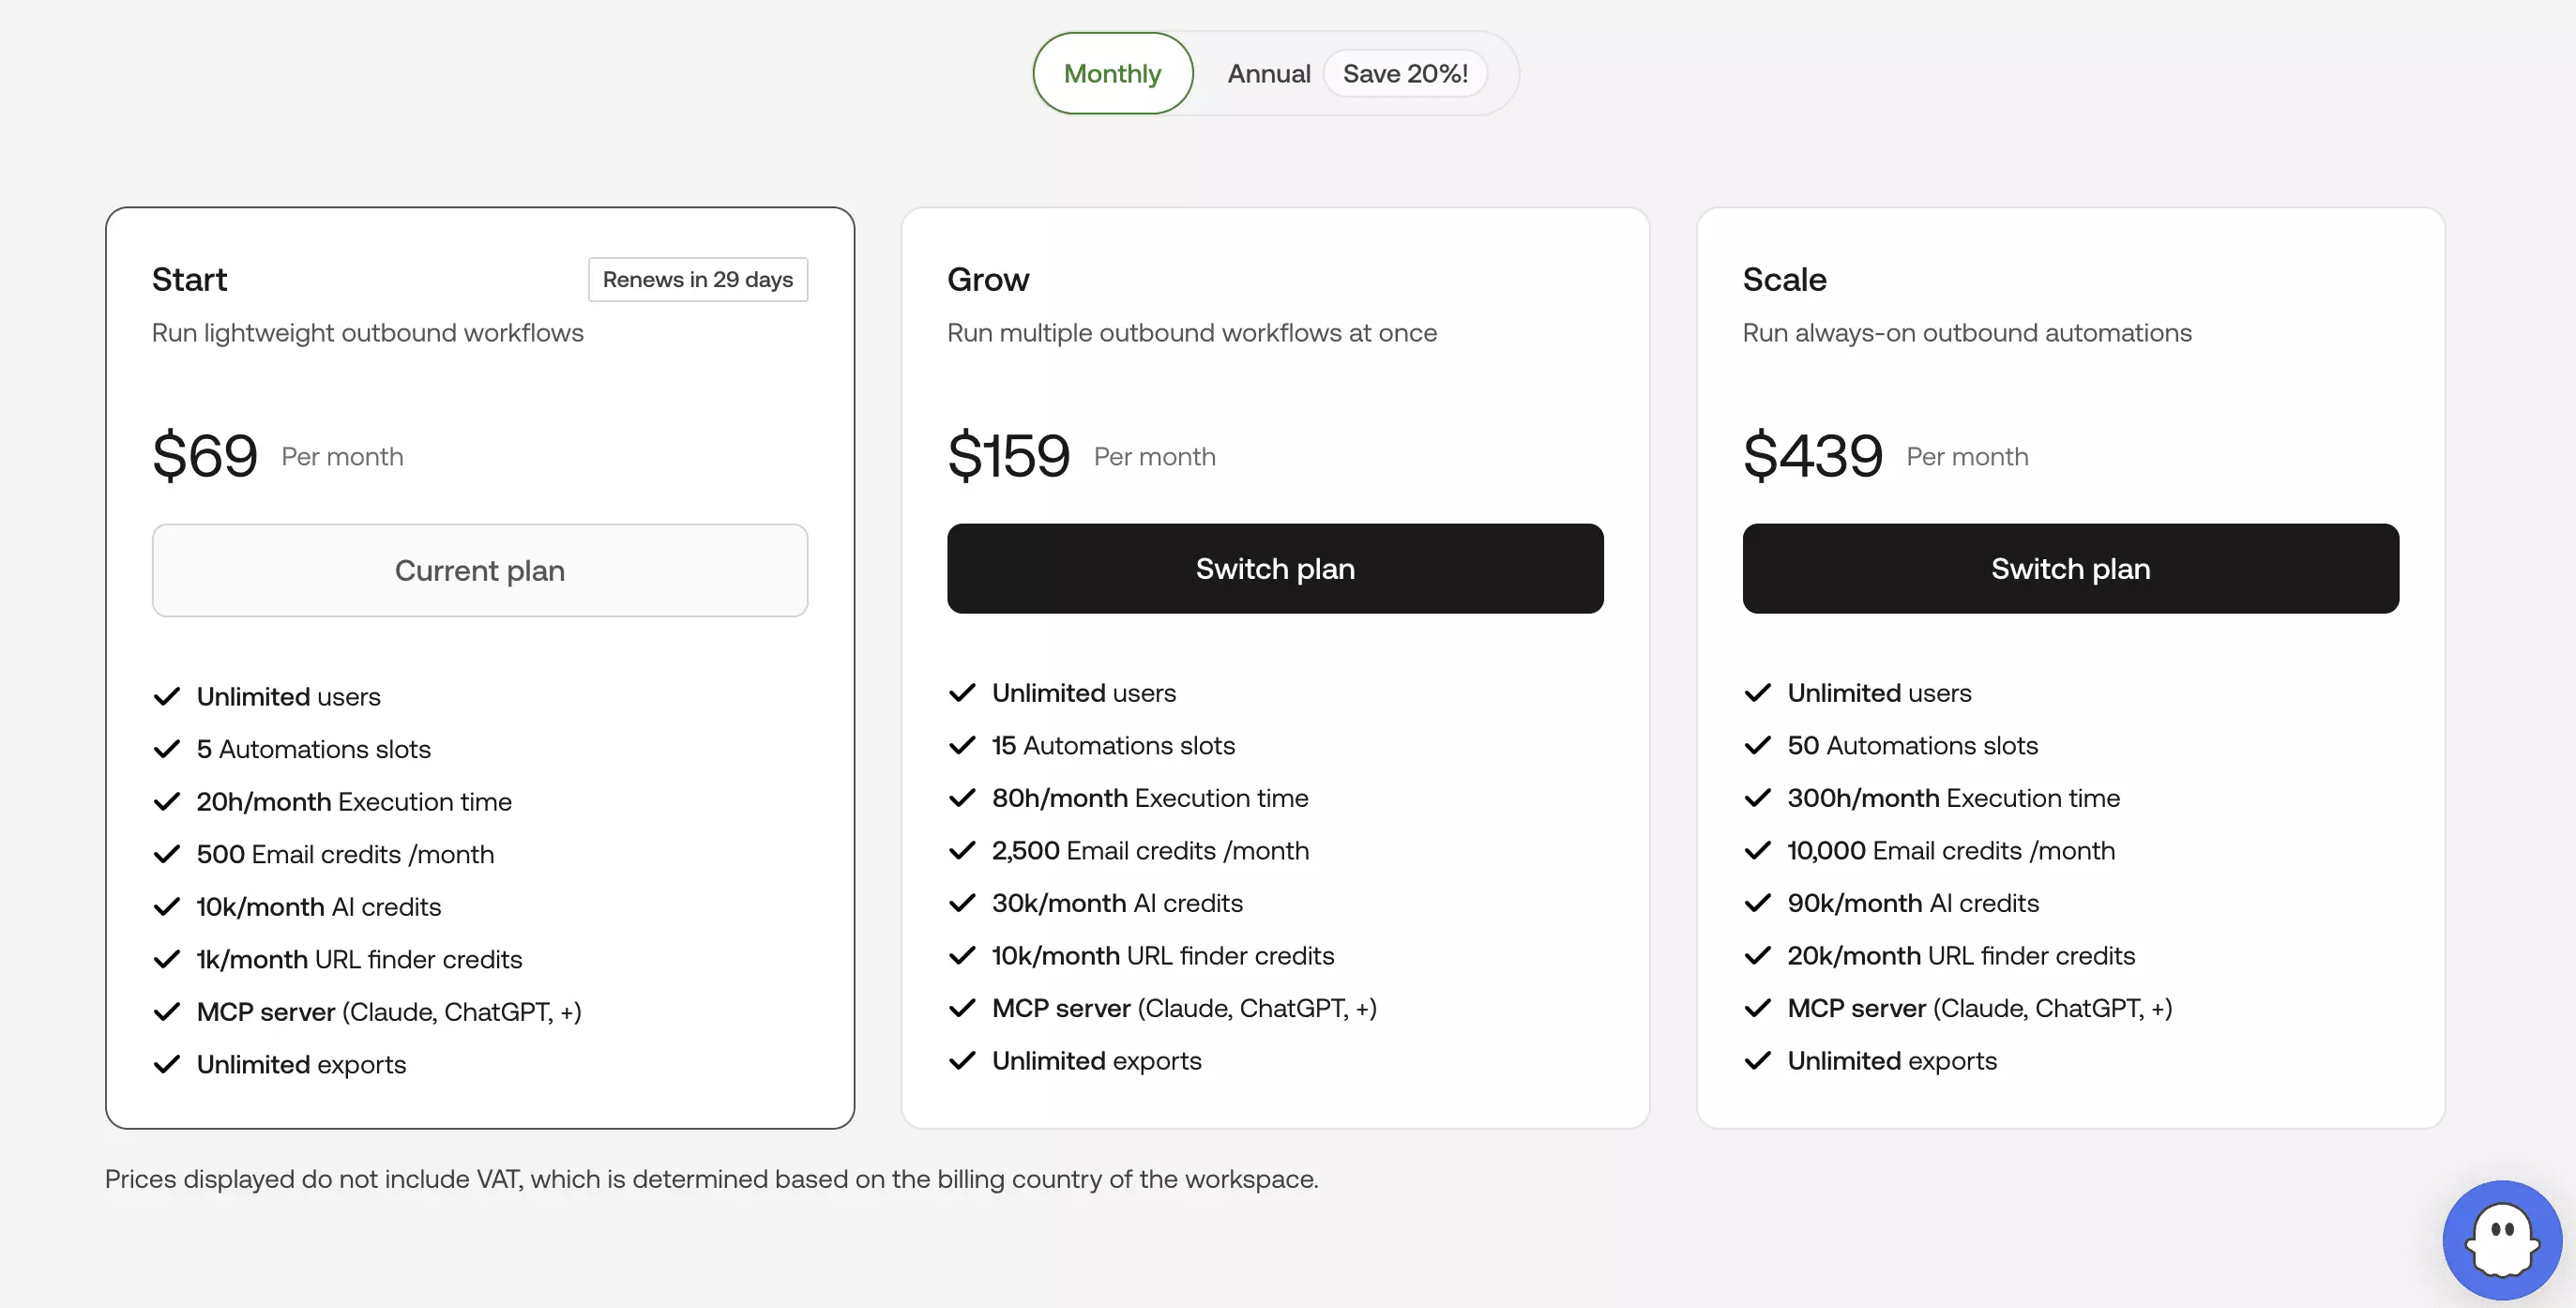
Task: Click checkmark beside 90k/month AI credits
Action: [1757, 902]
